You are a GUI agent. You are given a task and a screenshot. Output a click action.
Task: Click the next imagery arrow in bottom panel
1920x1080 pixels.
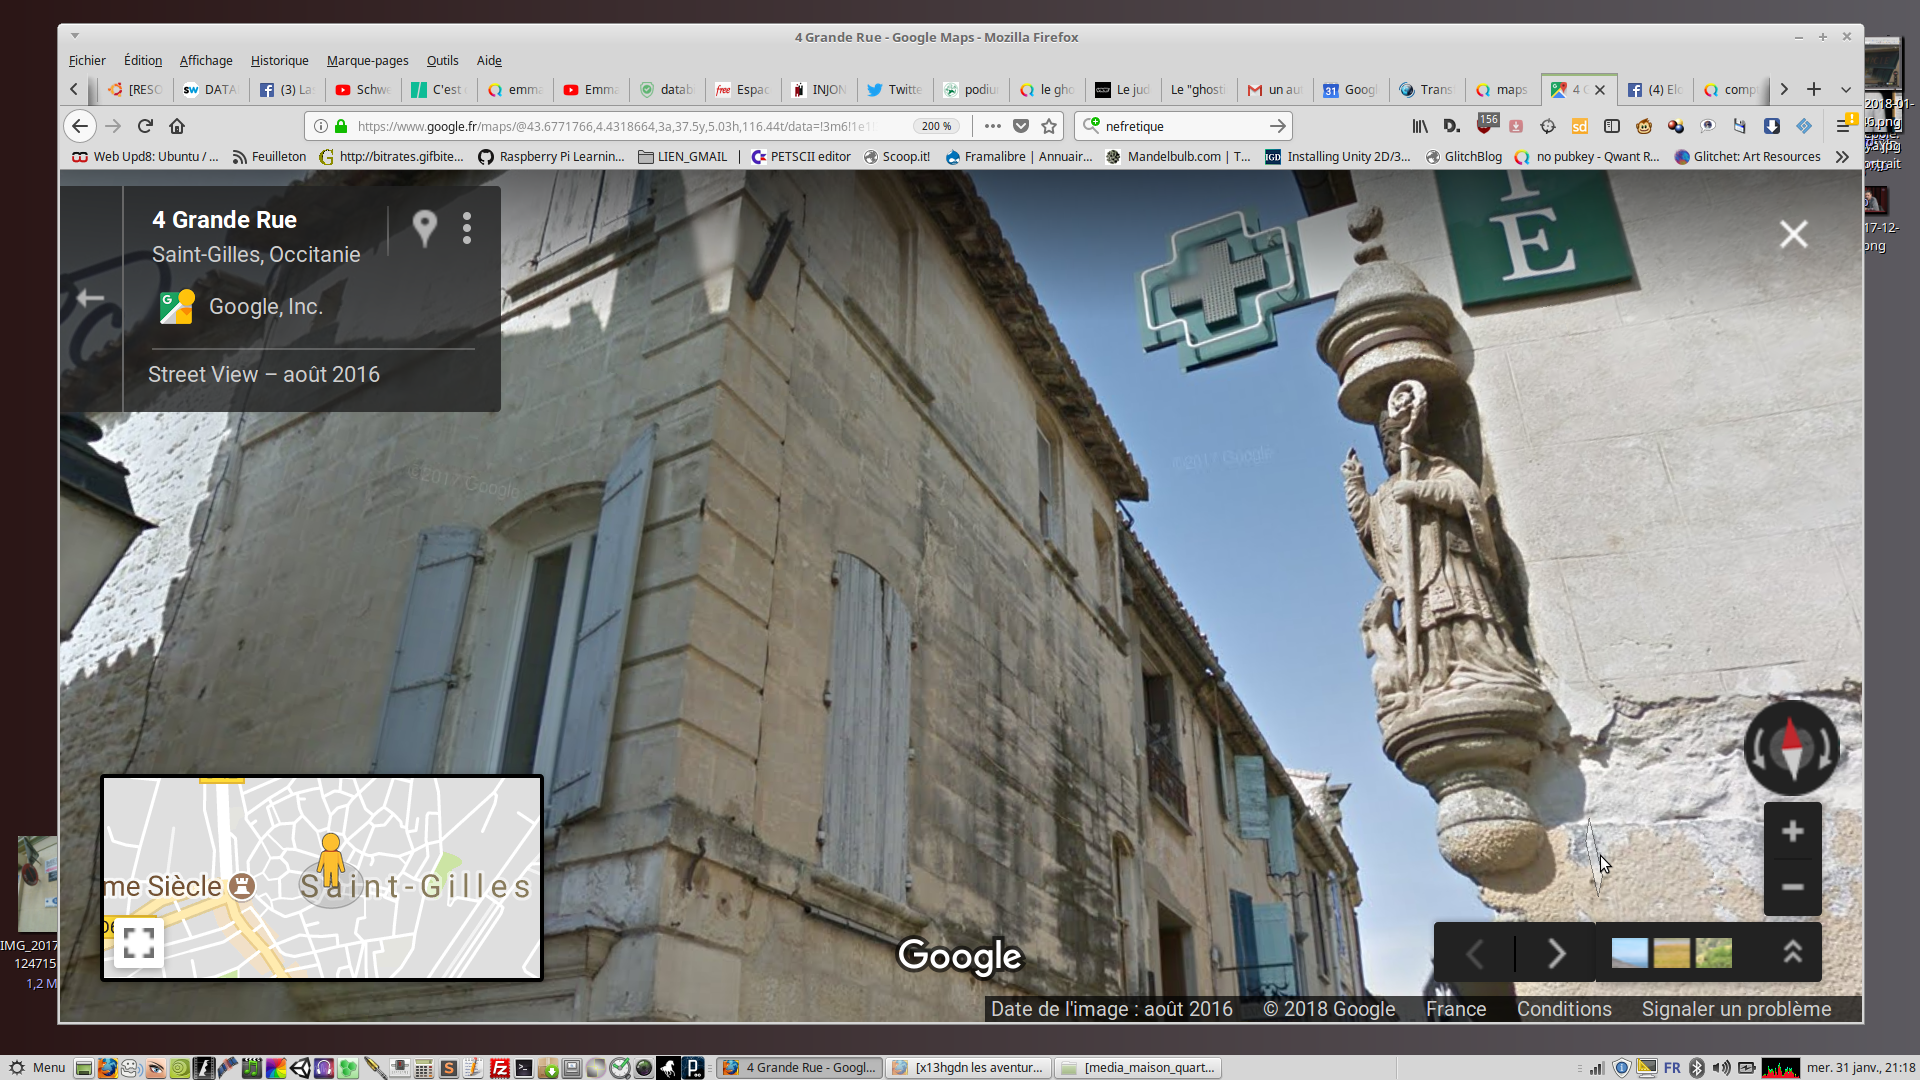pyautogui.click(x=1556, y=953)
